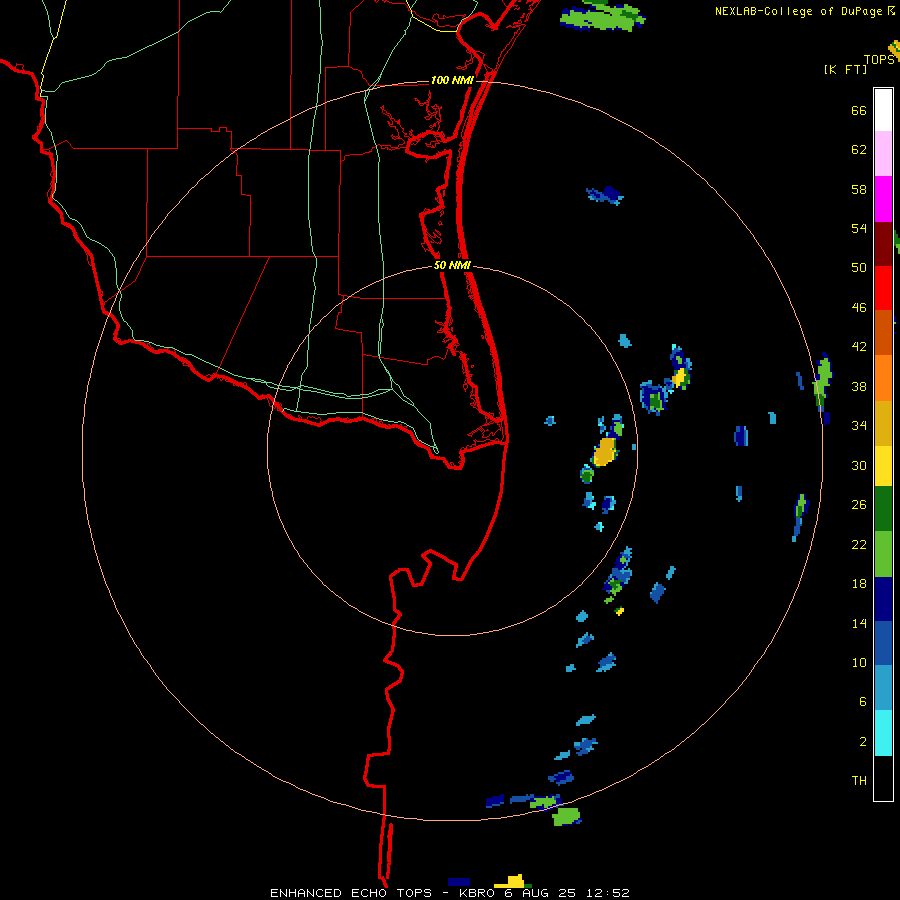This screenshot has height=900, width=900.
Task: Click the 54 legend value
Action: [859, 228]
